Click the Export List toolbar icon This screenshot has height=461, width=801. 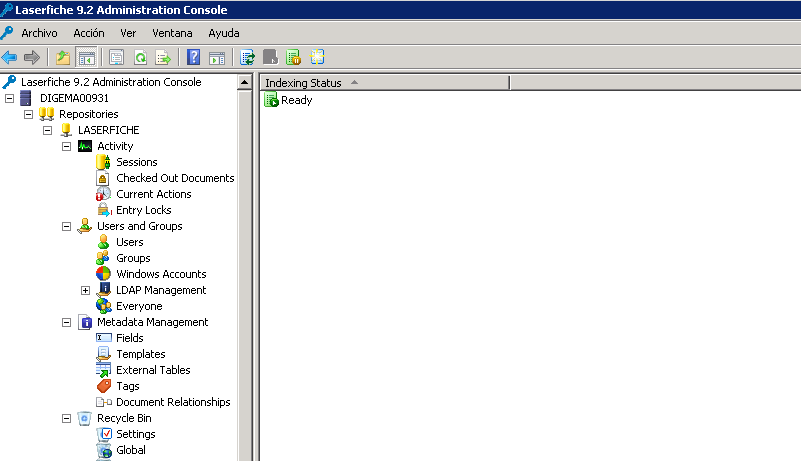click(163, 57)
